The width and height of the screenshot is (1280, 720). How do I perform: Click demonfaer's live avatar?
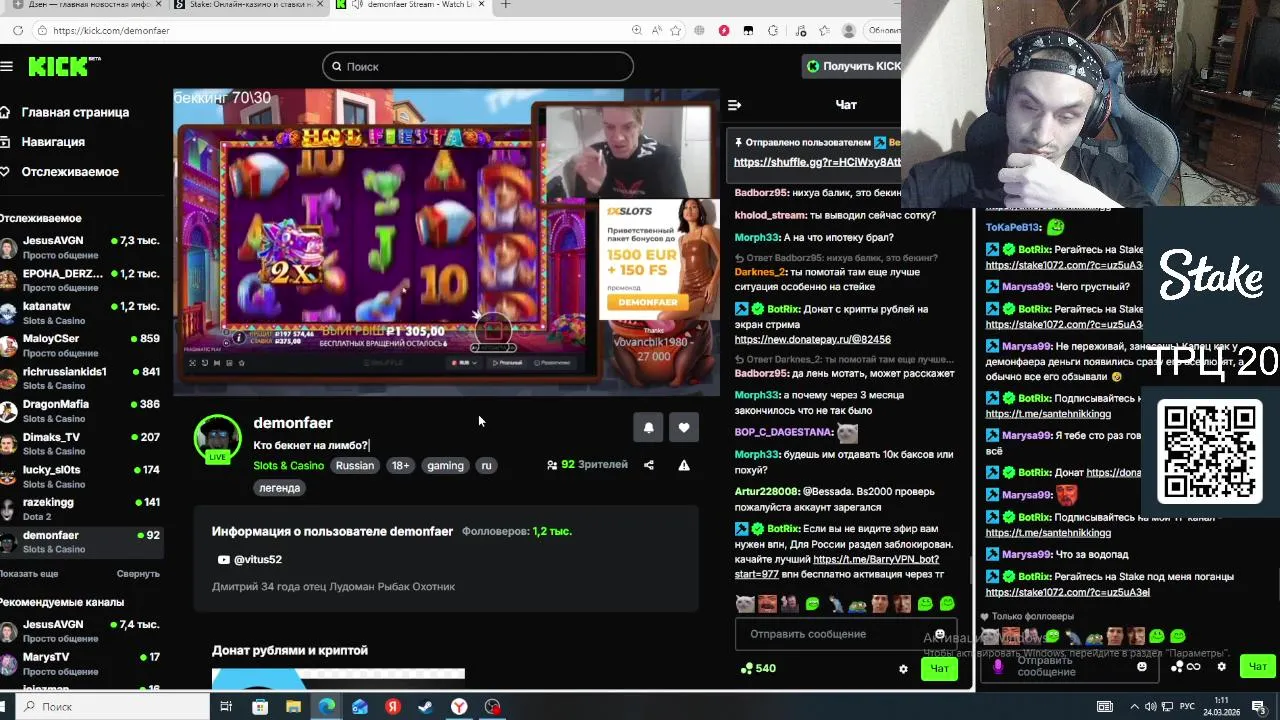pyautogui.click(x=217, y=438)
